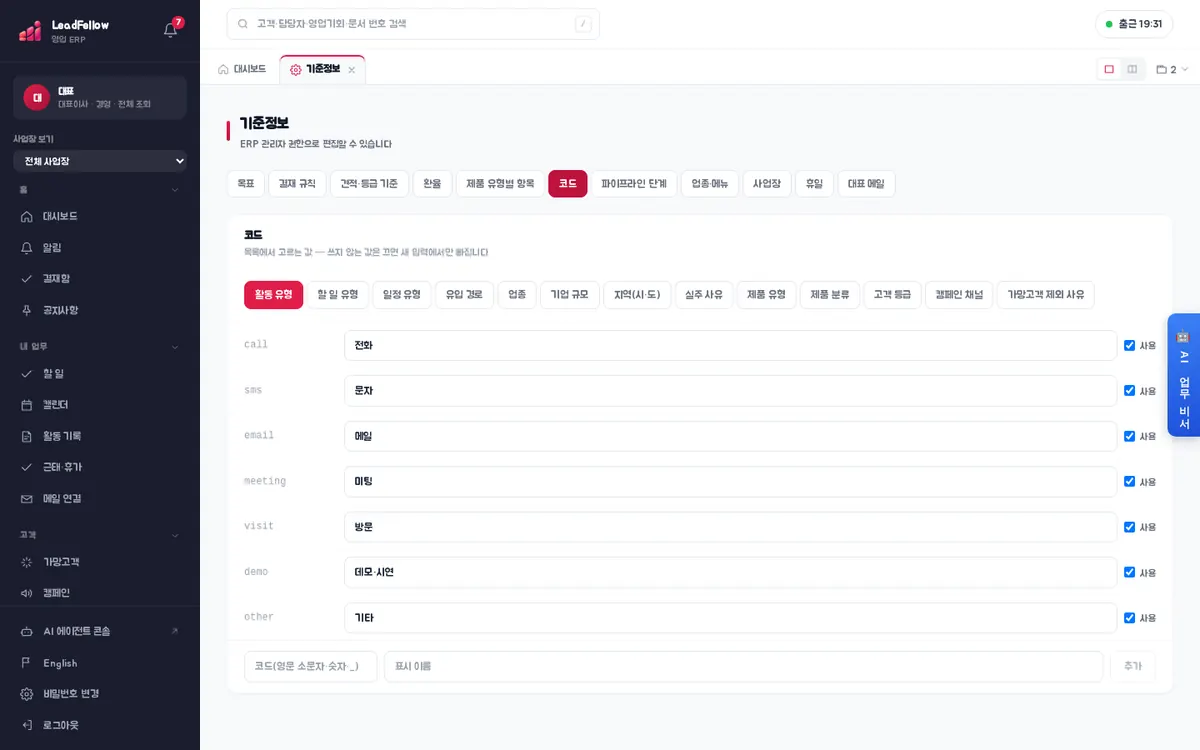The width and height of the screenshot is (1200, 750).
Task: Switch to split-pane layout icon
Action: (1132, 69)
